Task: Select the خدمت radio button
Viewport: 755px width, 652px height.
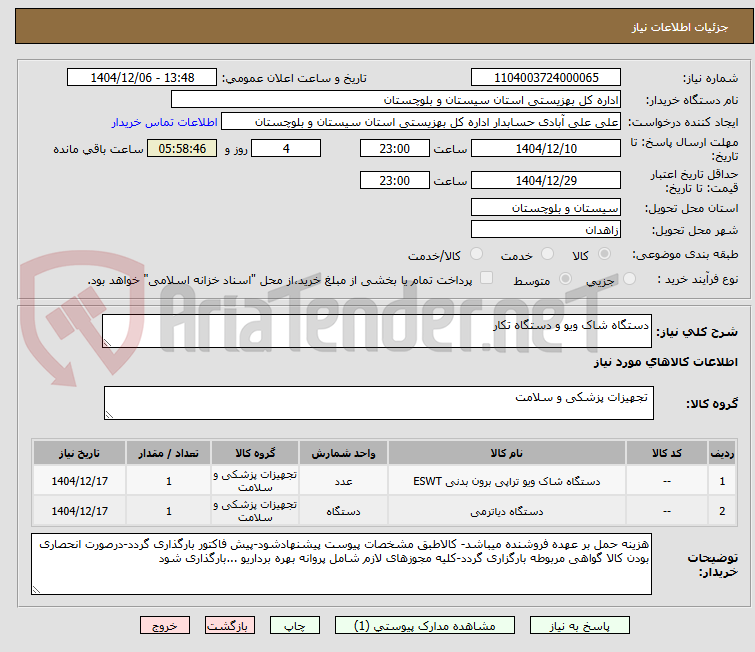Action: (x=547, y=254)
